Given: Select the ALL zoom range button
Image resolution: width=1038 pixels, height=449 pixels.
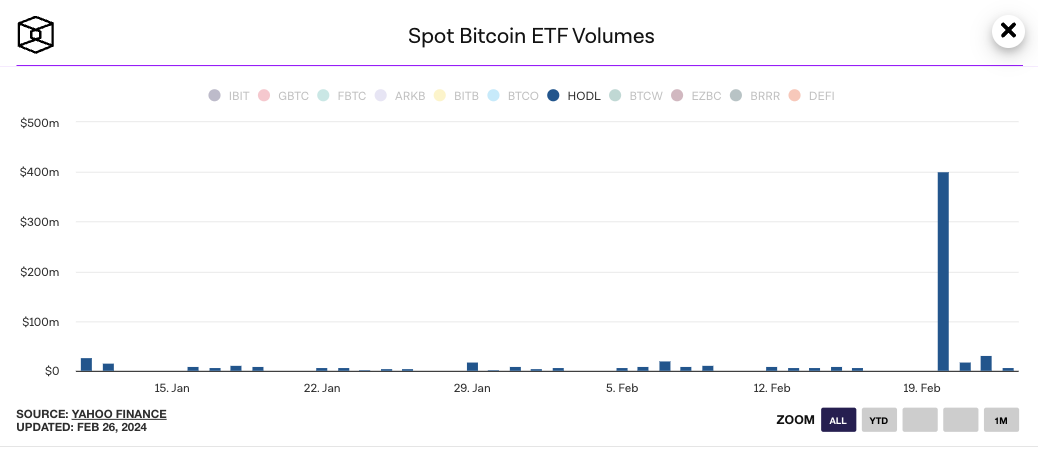Looking at the screenshot, I should [838, 420].
